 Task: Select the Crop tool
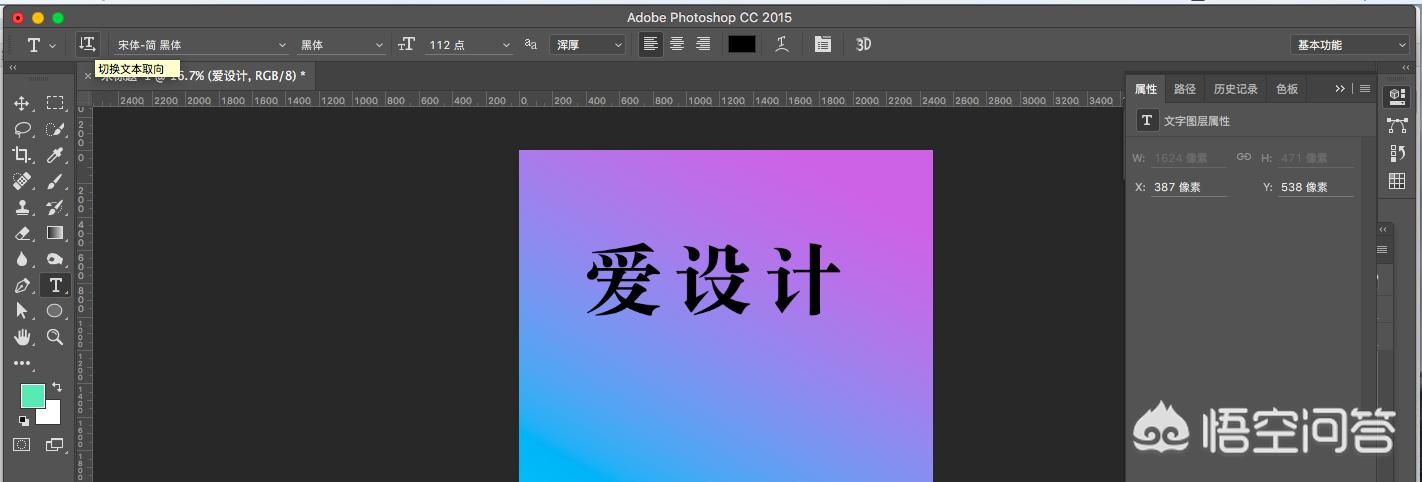(x=22, y=155)
